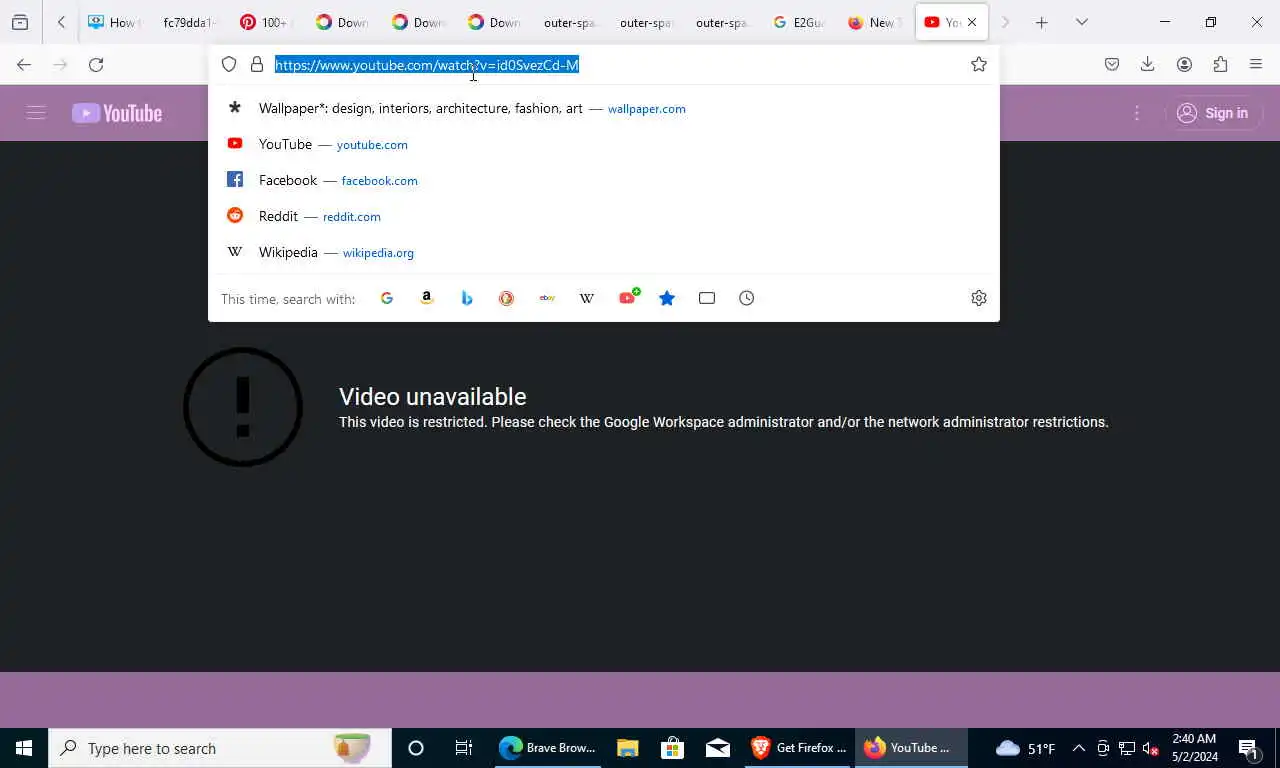Select YouTube youtube.com suggestion
Screen dimensions: 1280x768
(604, 144)
